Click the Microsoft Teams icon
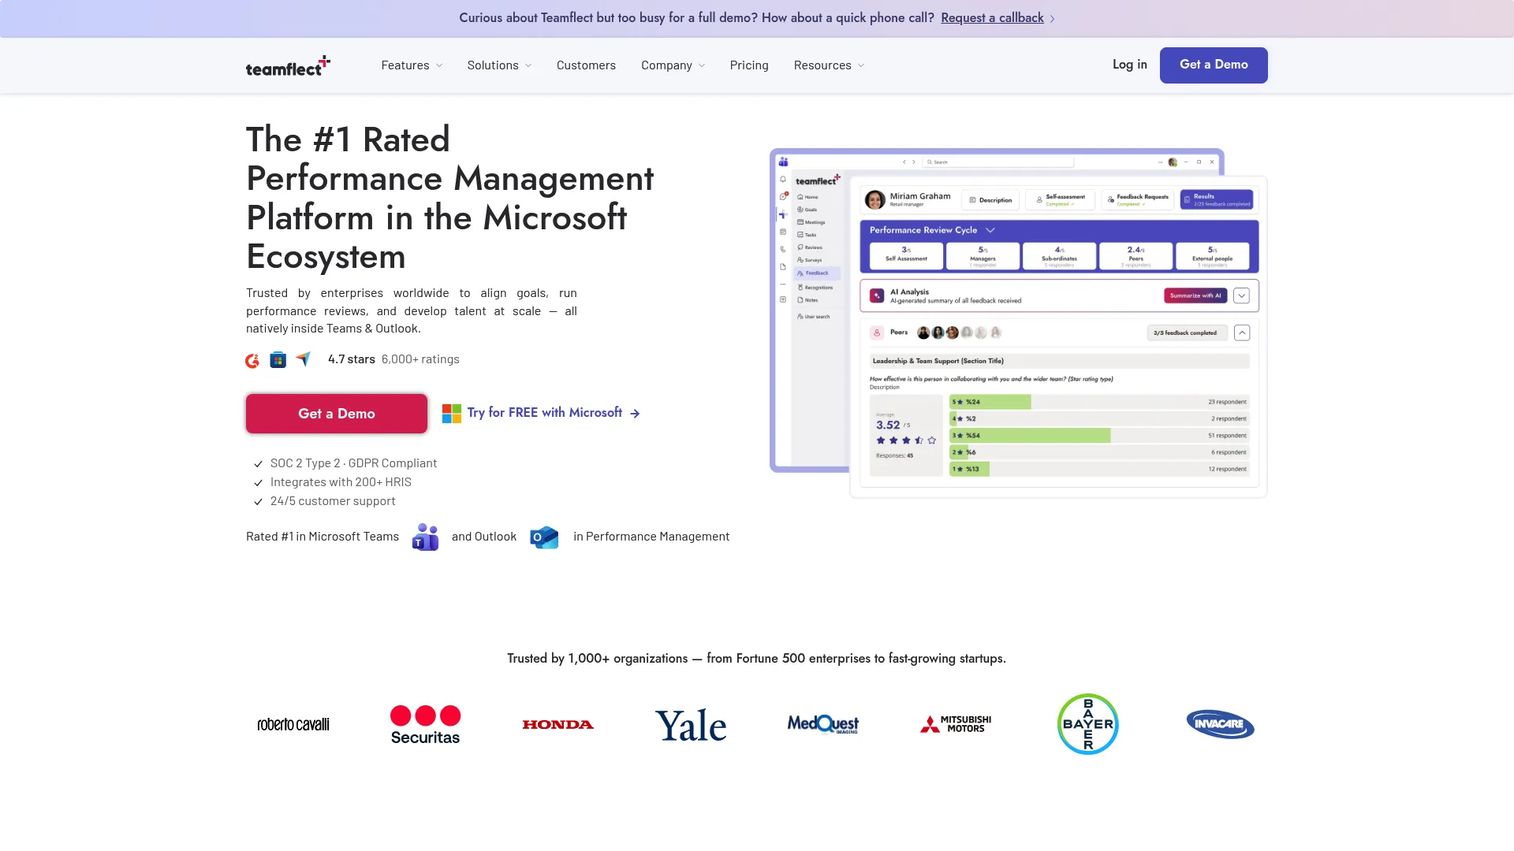The image size is (1514, 851). click(425, 537)
